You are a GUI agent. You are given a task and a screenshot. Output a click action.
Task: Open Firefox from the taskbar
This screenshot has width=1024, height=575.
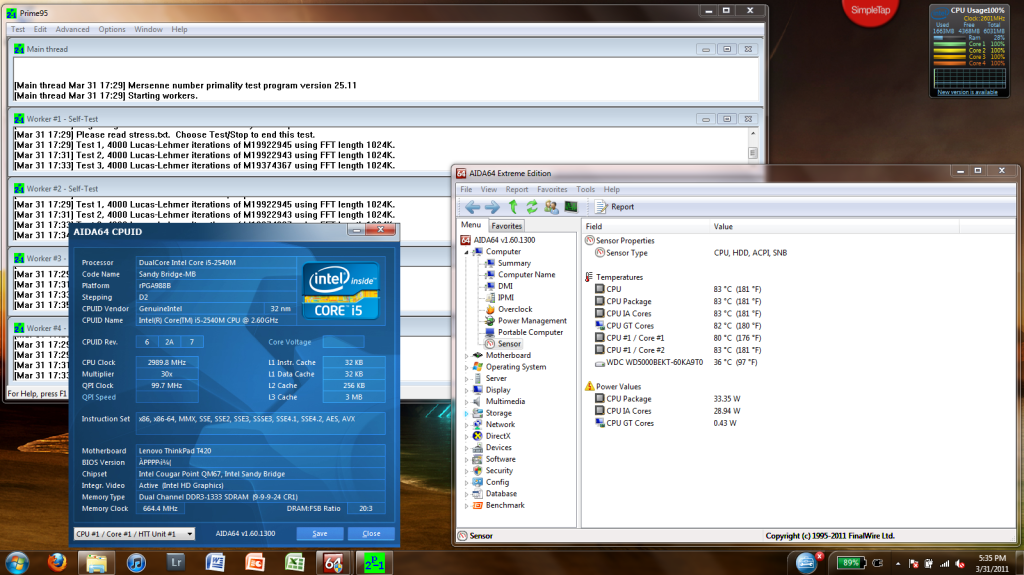click(x=57, y=563)
